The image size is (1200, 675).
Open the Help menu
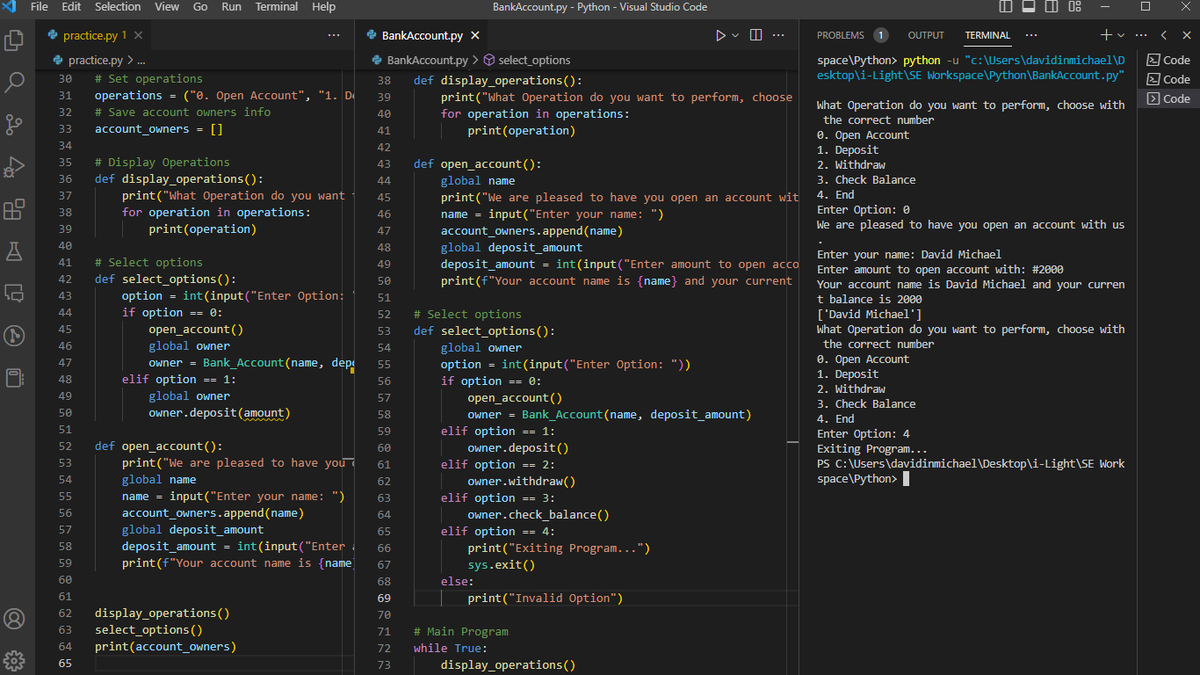324,7
